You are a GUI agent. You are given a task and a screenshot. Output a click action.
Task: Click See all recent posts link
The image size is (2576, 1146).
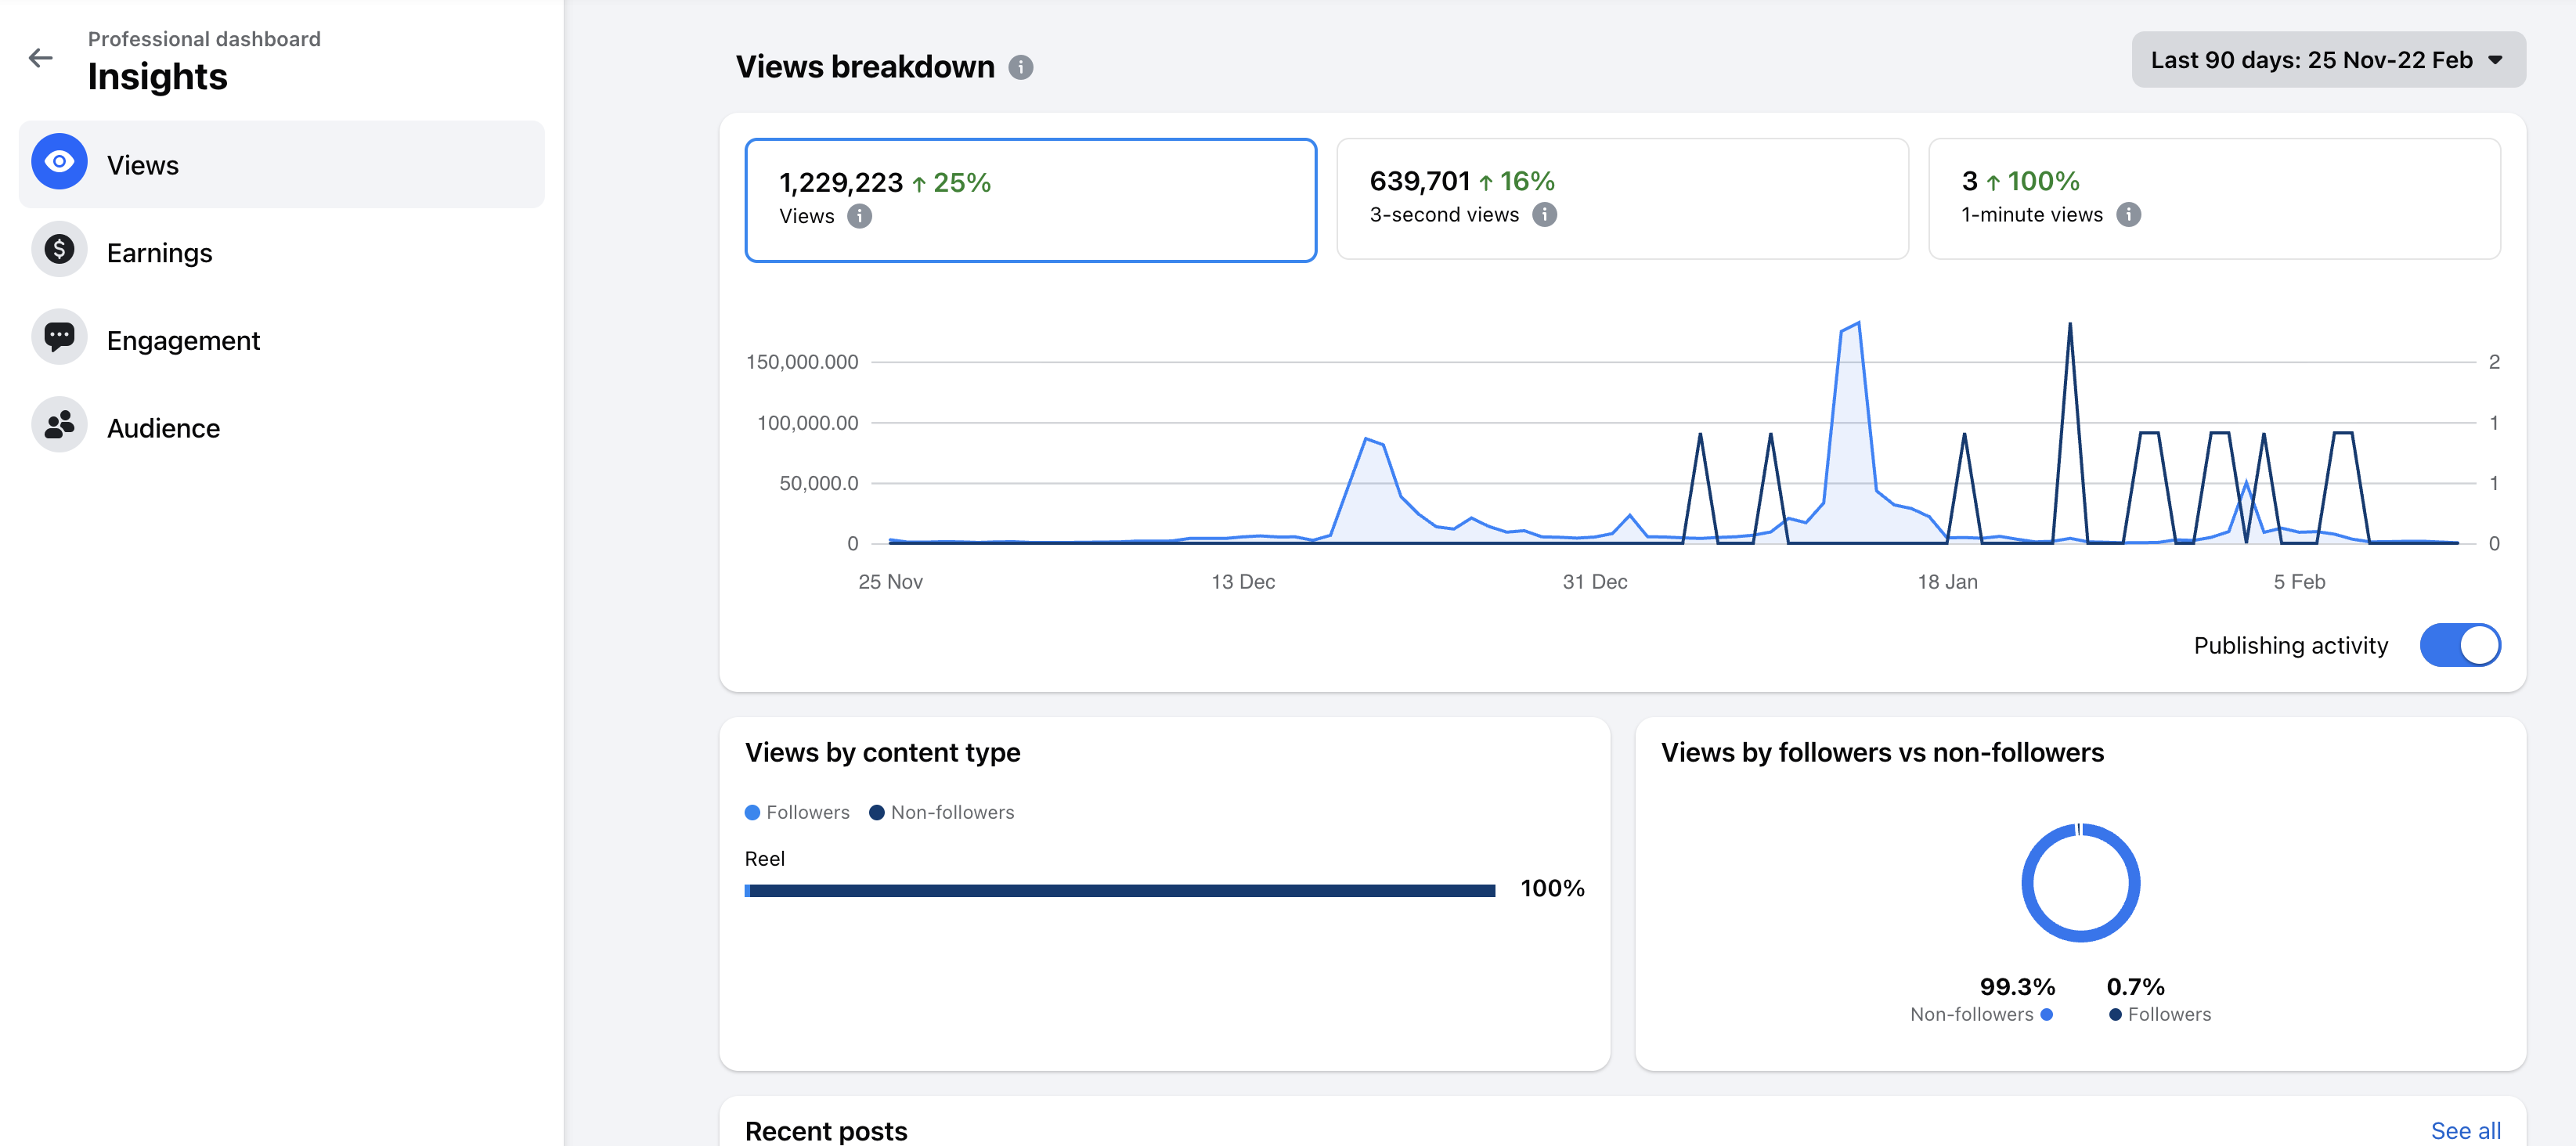[x=2465, y=1130]
